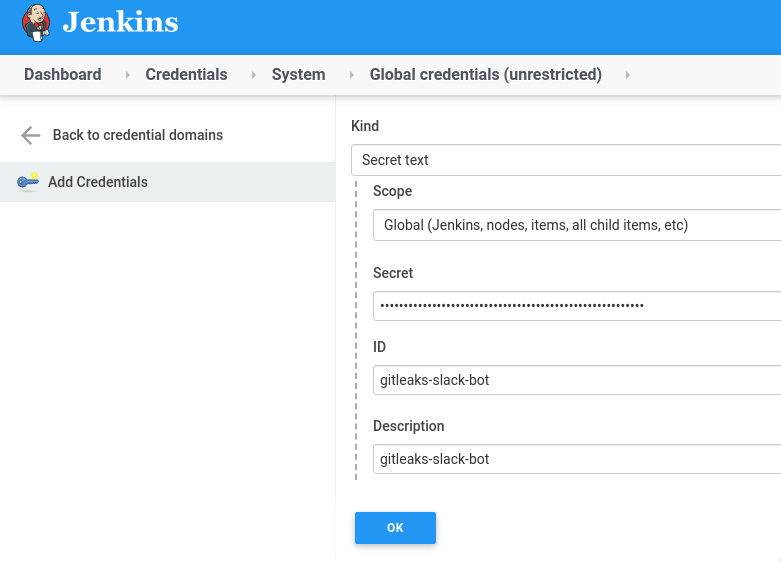781x561 pixels.
Task: Go to System breadcrumb
Action: click(298, 74)
